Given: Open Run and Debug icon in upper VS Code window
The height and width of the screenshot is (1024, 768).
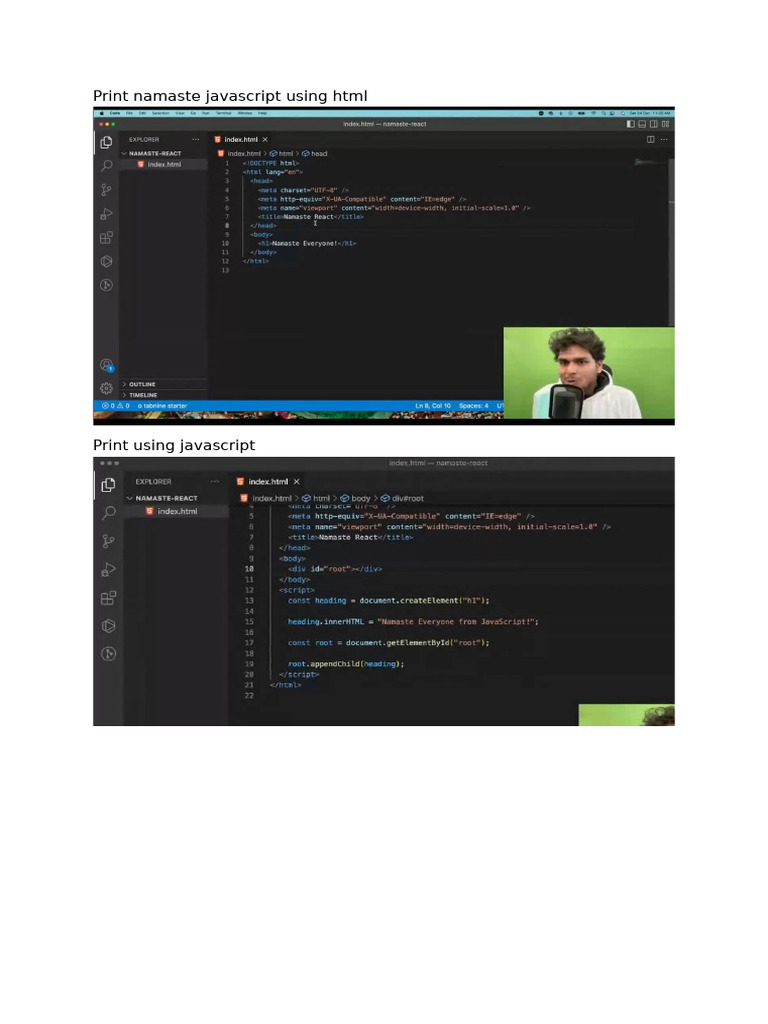Looking at the screenshot, I should 106,214.
